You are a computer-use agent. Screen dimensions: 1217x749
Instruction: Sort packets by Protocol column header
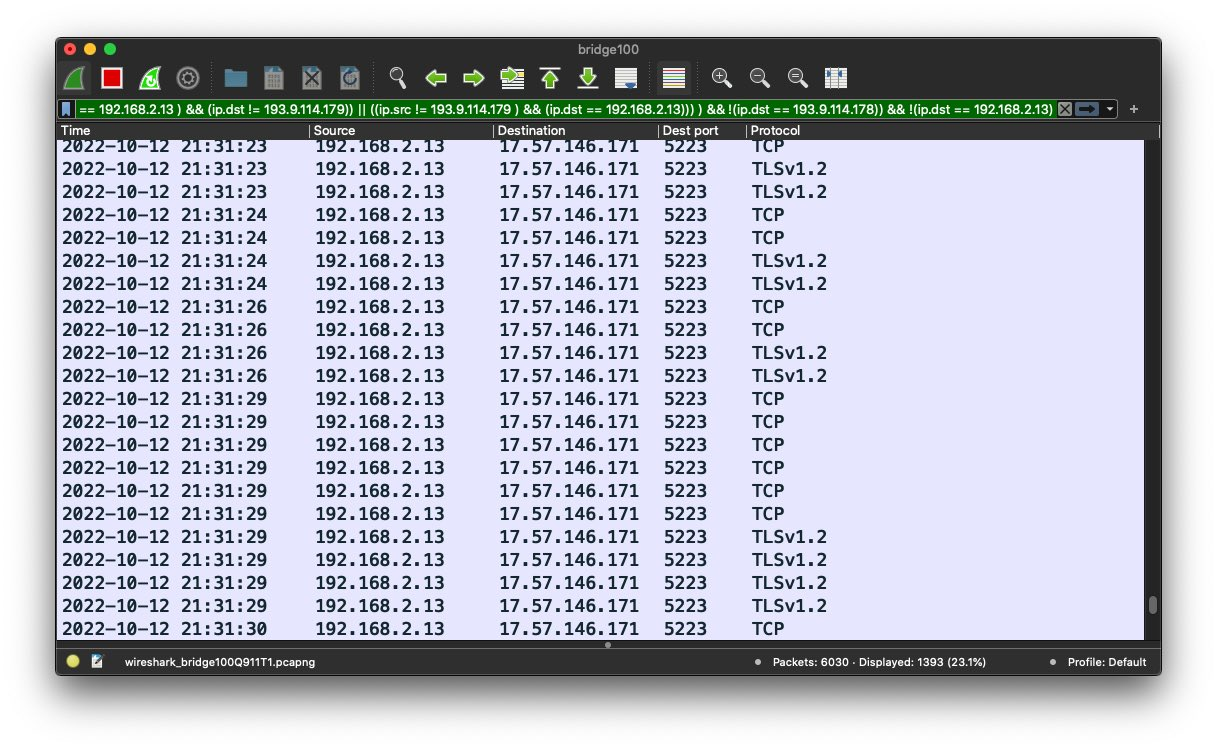coord(776,131)
